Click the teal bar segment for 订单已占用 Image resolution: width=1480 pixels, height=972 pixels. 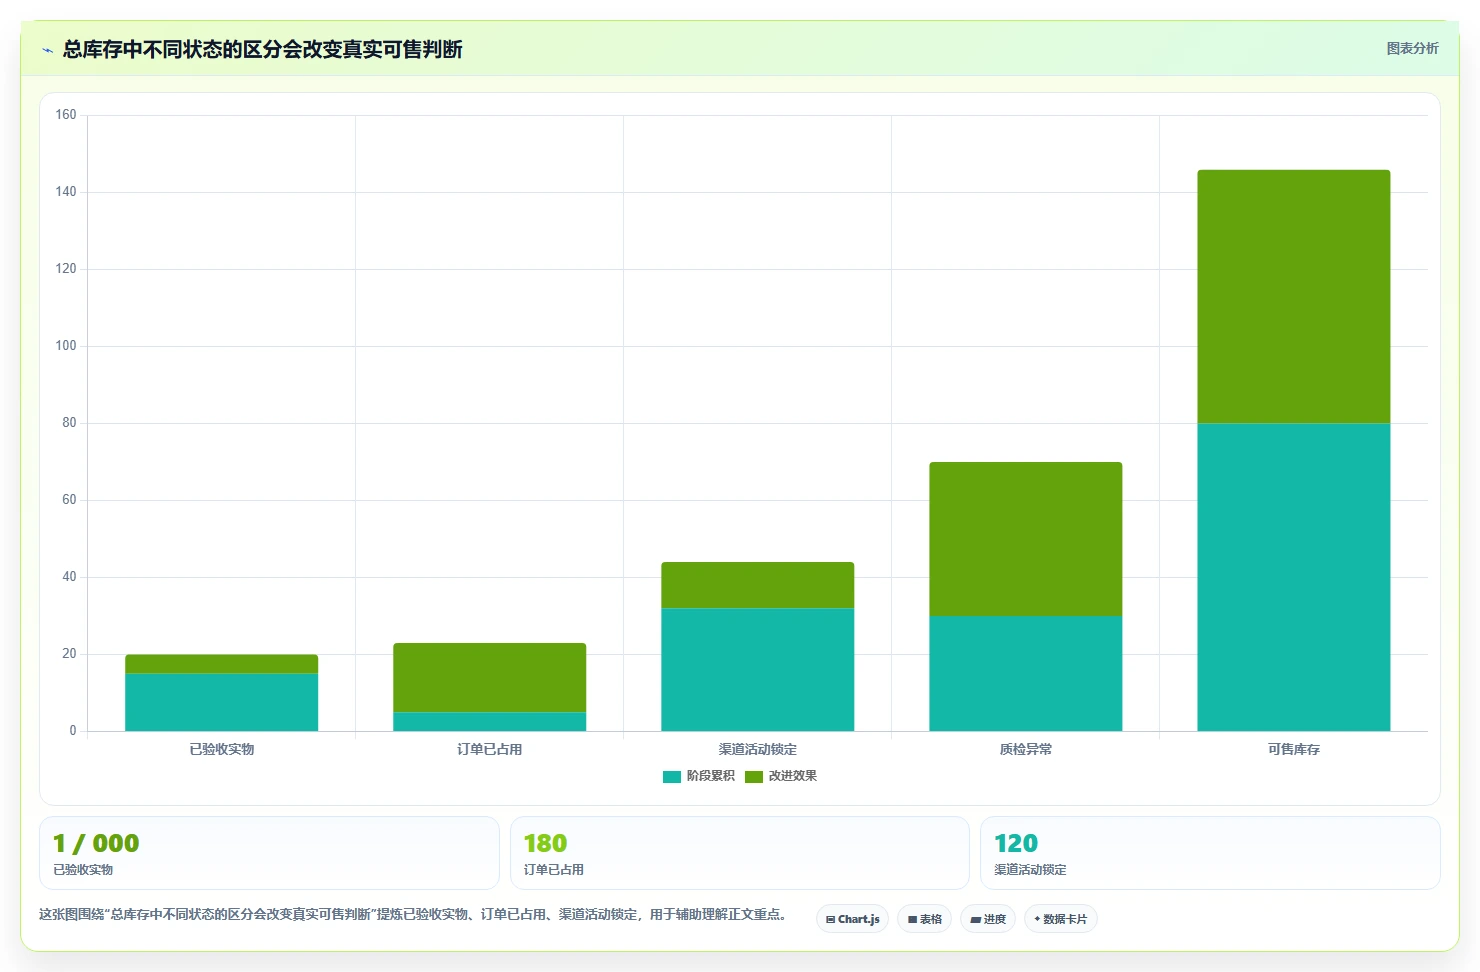pos(490,721)
